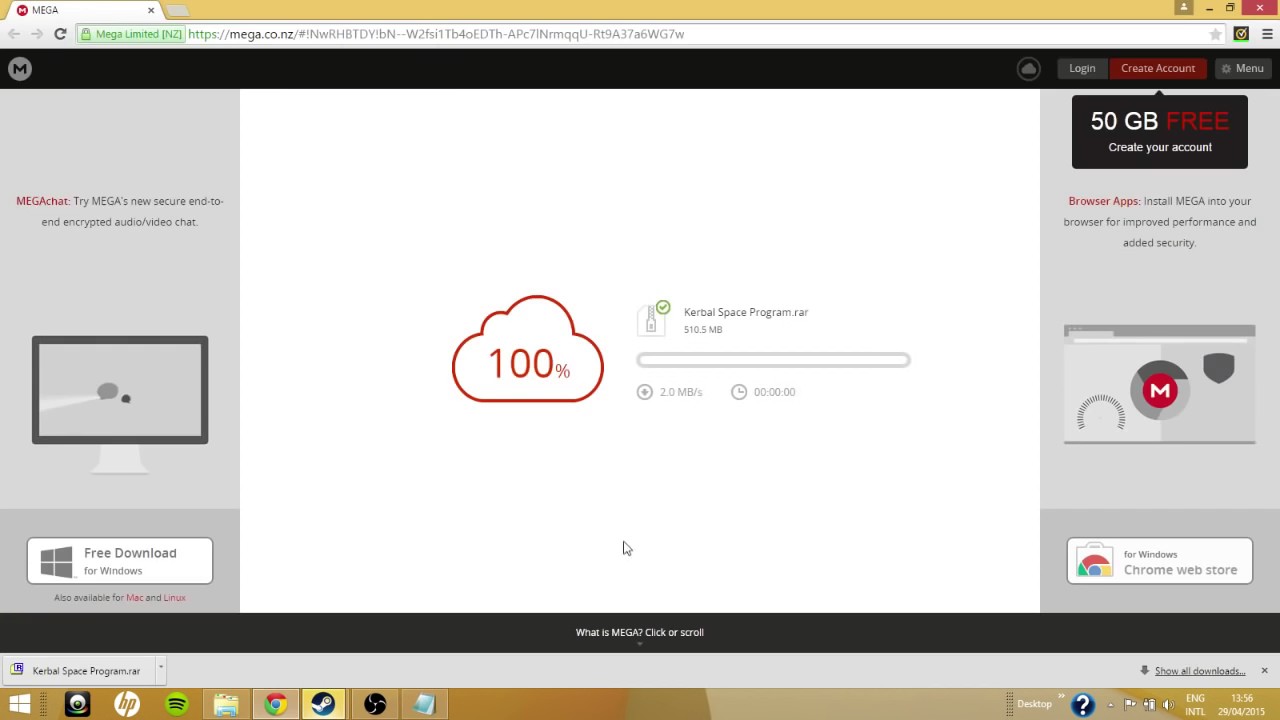
Task: Open Steam from the taskbar
Action: 323,704
